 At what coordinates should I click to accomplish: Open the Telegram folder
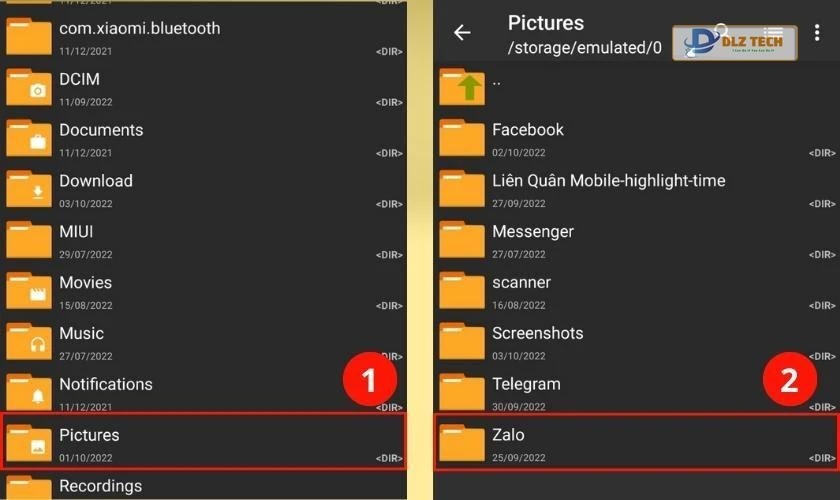526,385
